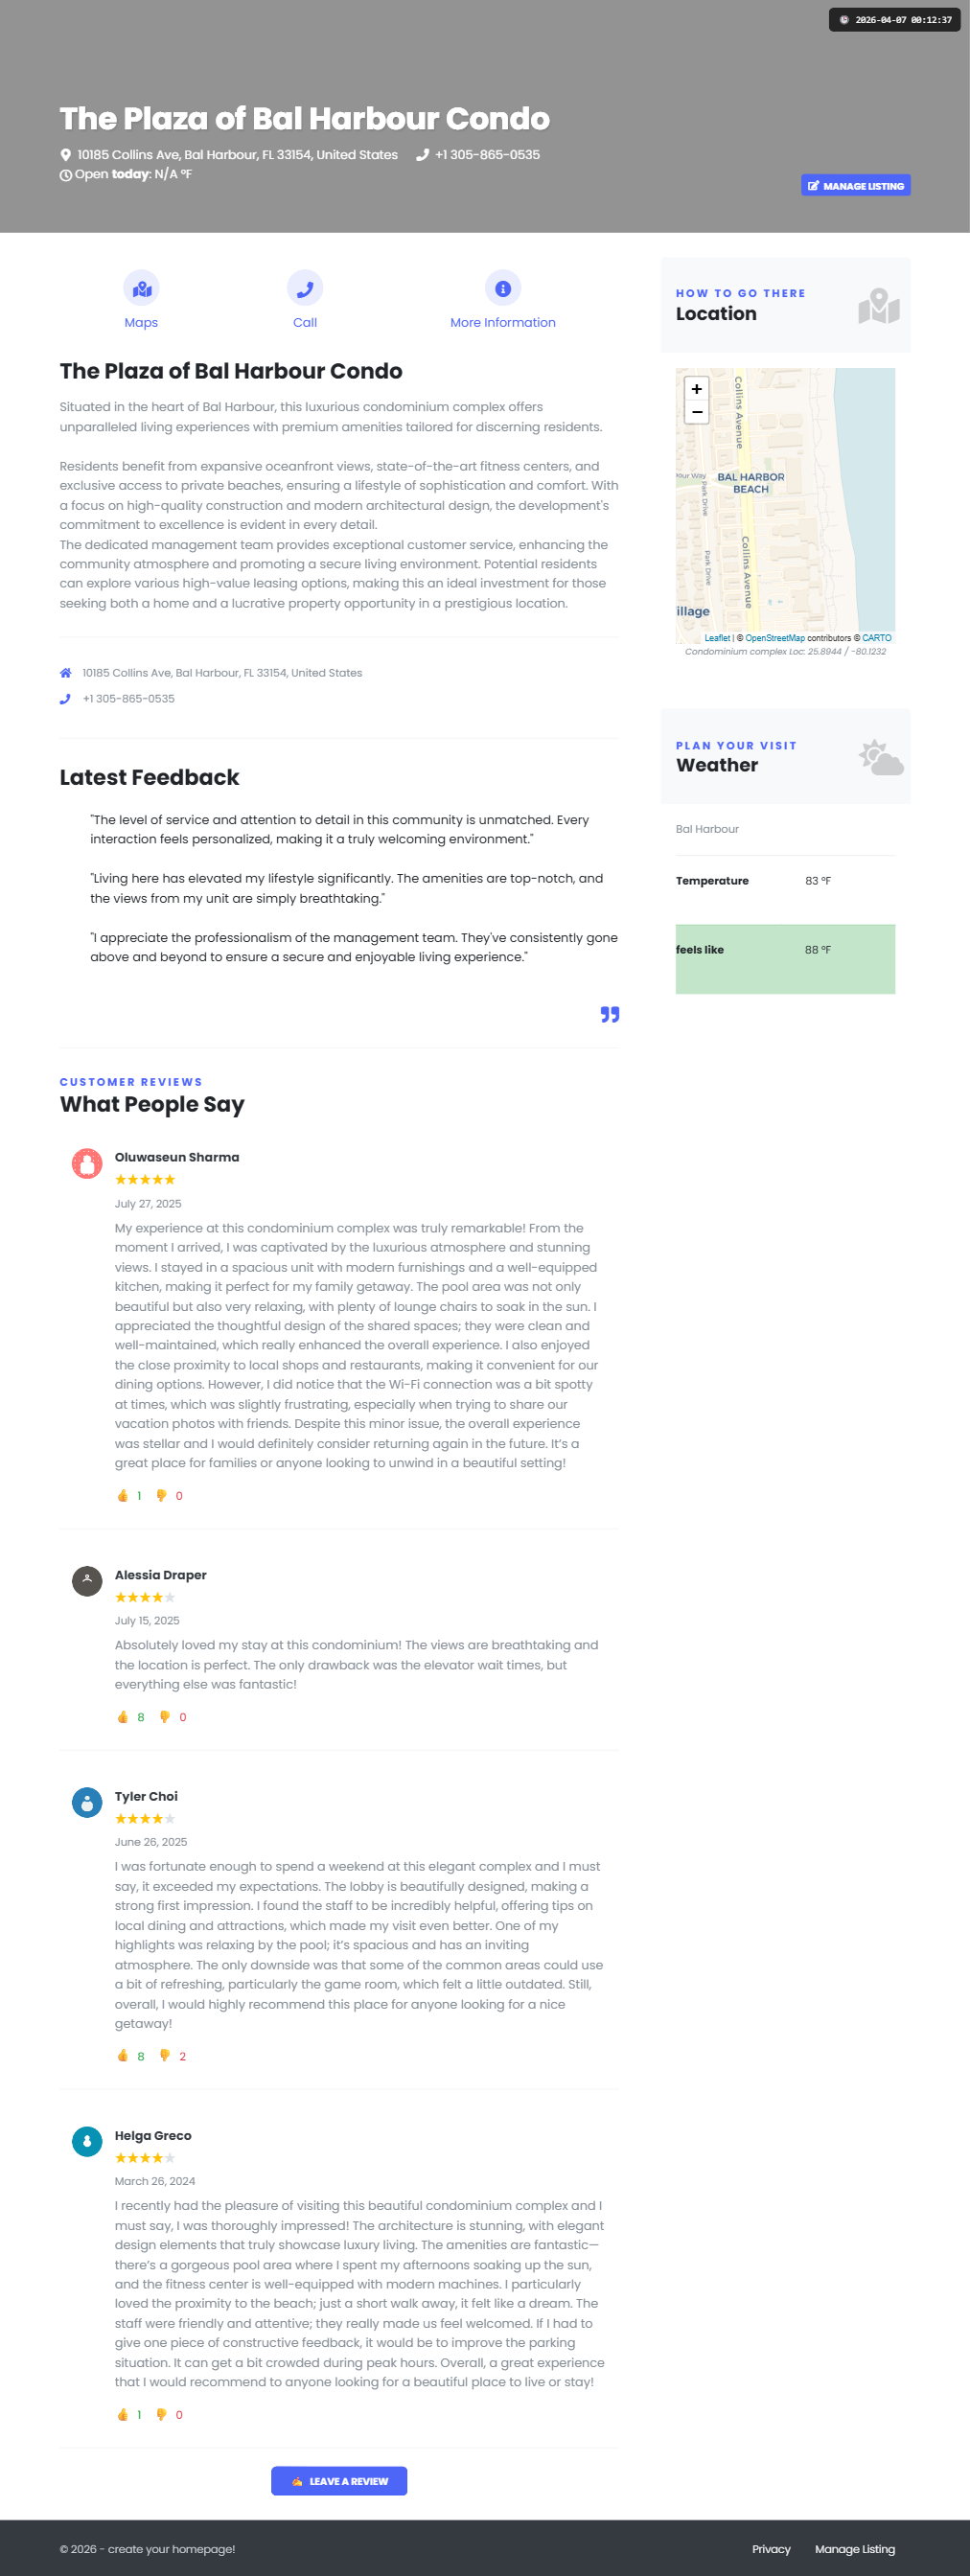Click Oluwaseun Sharma's avatar picture
This screenshot has height=2576, width=970.
coord(87,1163)
